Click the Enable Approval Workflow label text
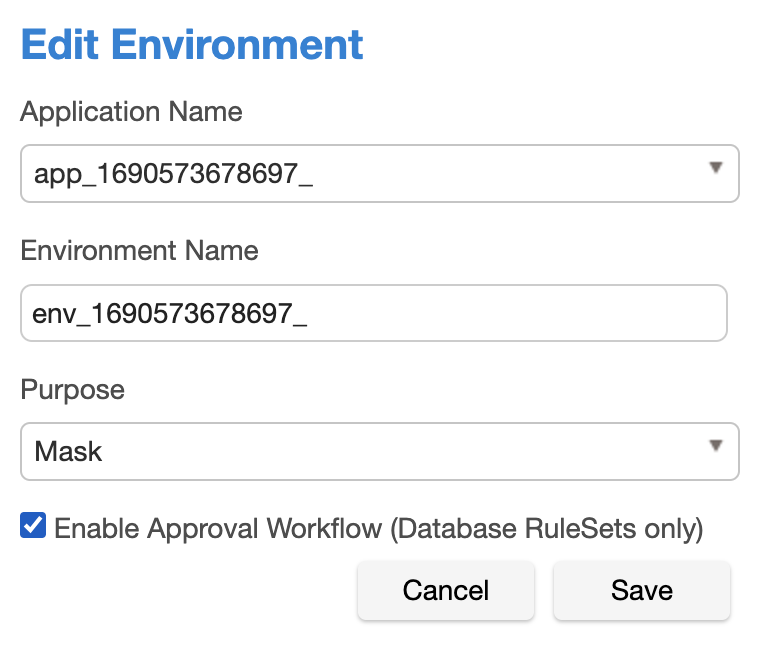 click(x=218, y=528)
